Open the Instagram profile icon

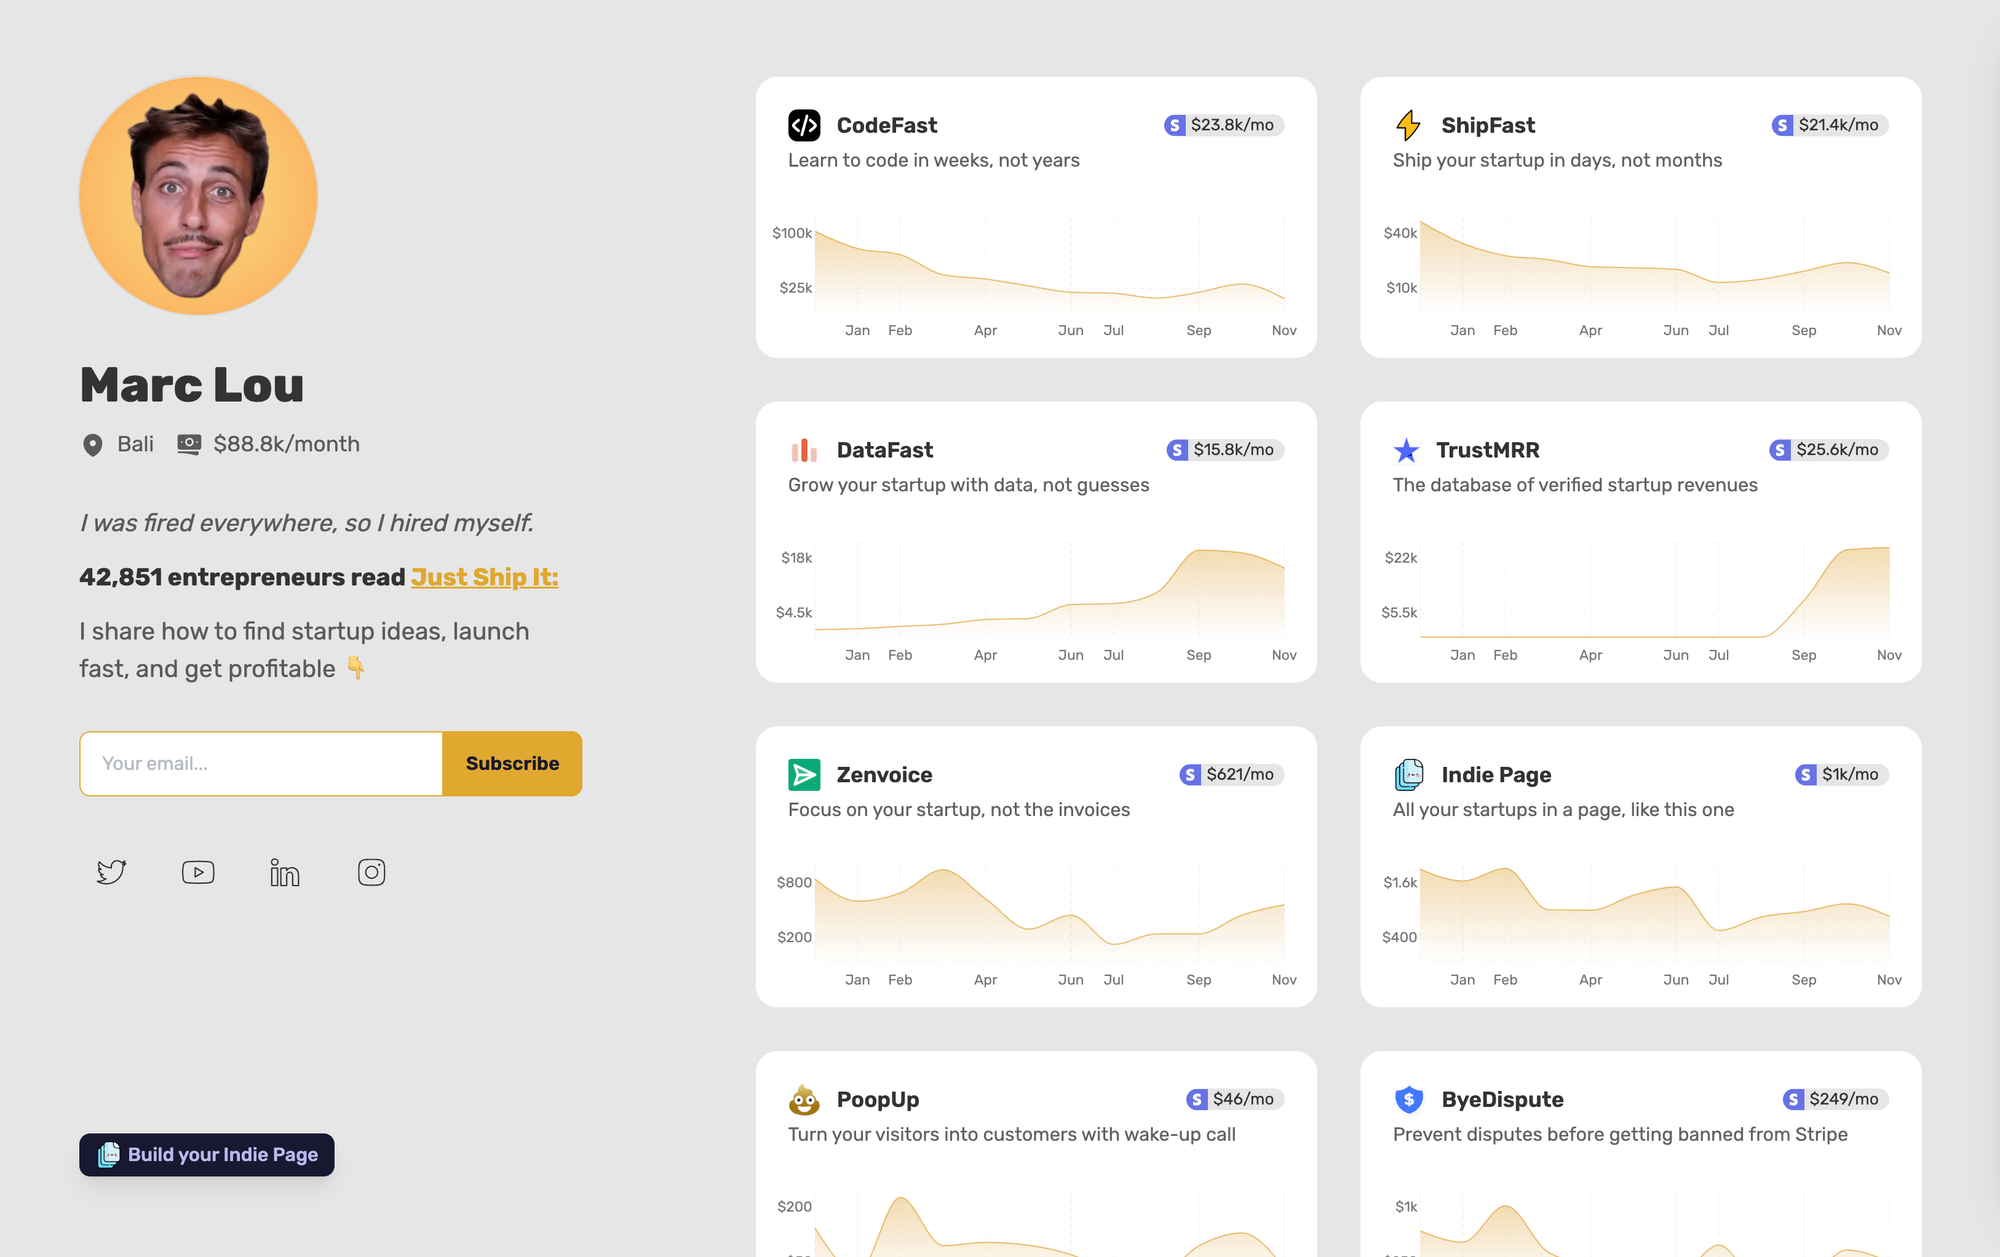(x=372, y=872)
